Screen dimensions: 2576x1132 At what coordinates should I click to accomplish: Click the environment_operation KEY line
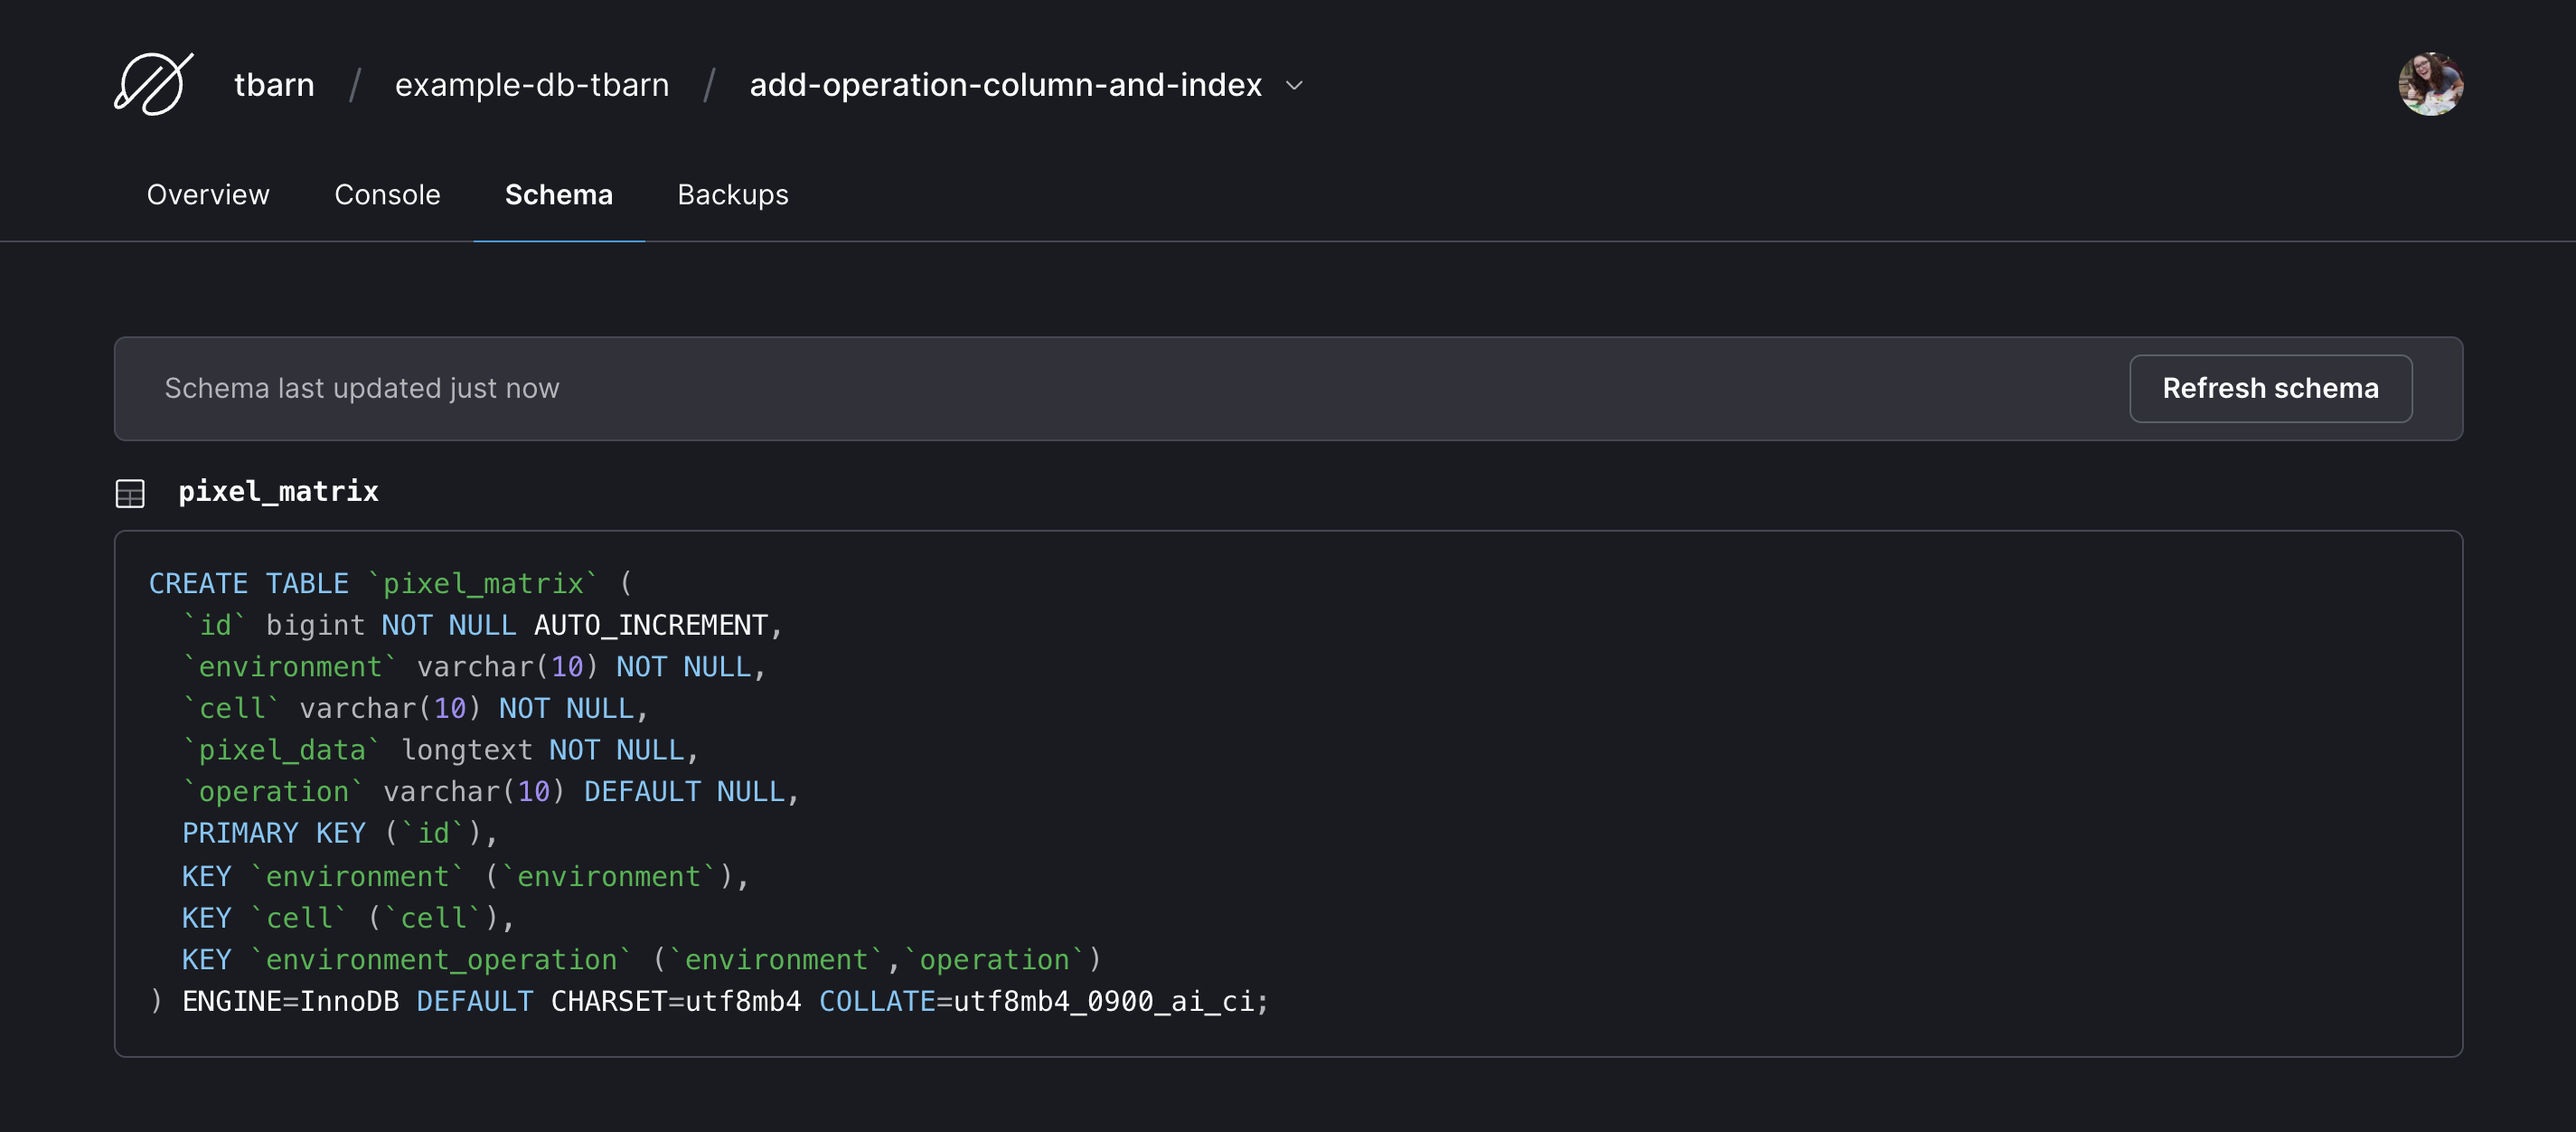coord(640,959)
